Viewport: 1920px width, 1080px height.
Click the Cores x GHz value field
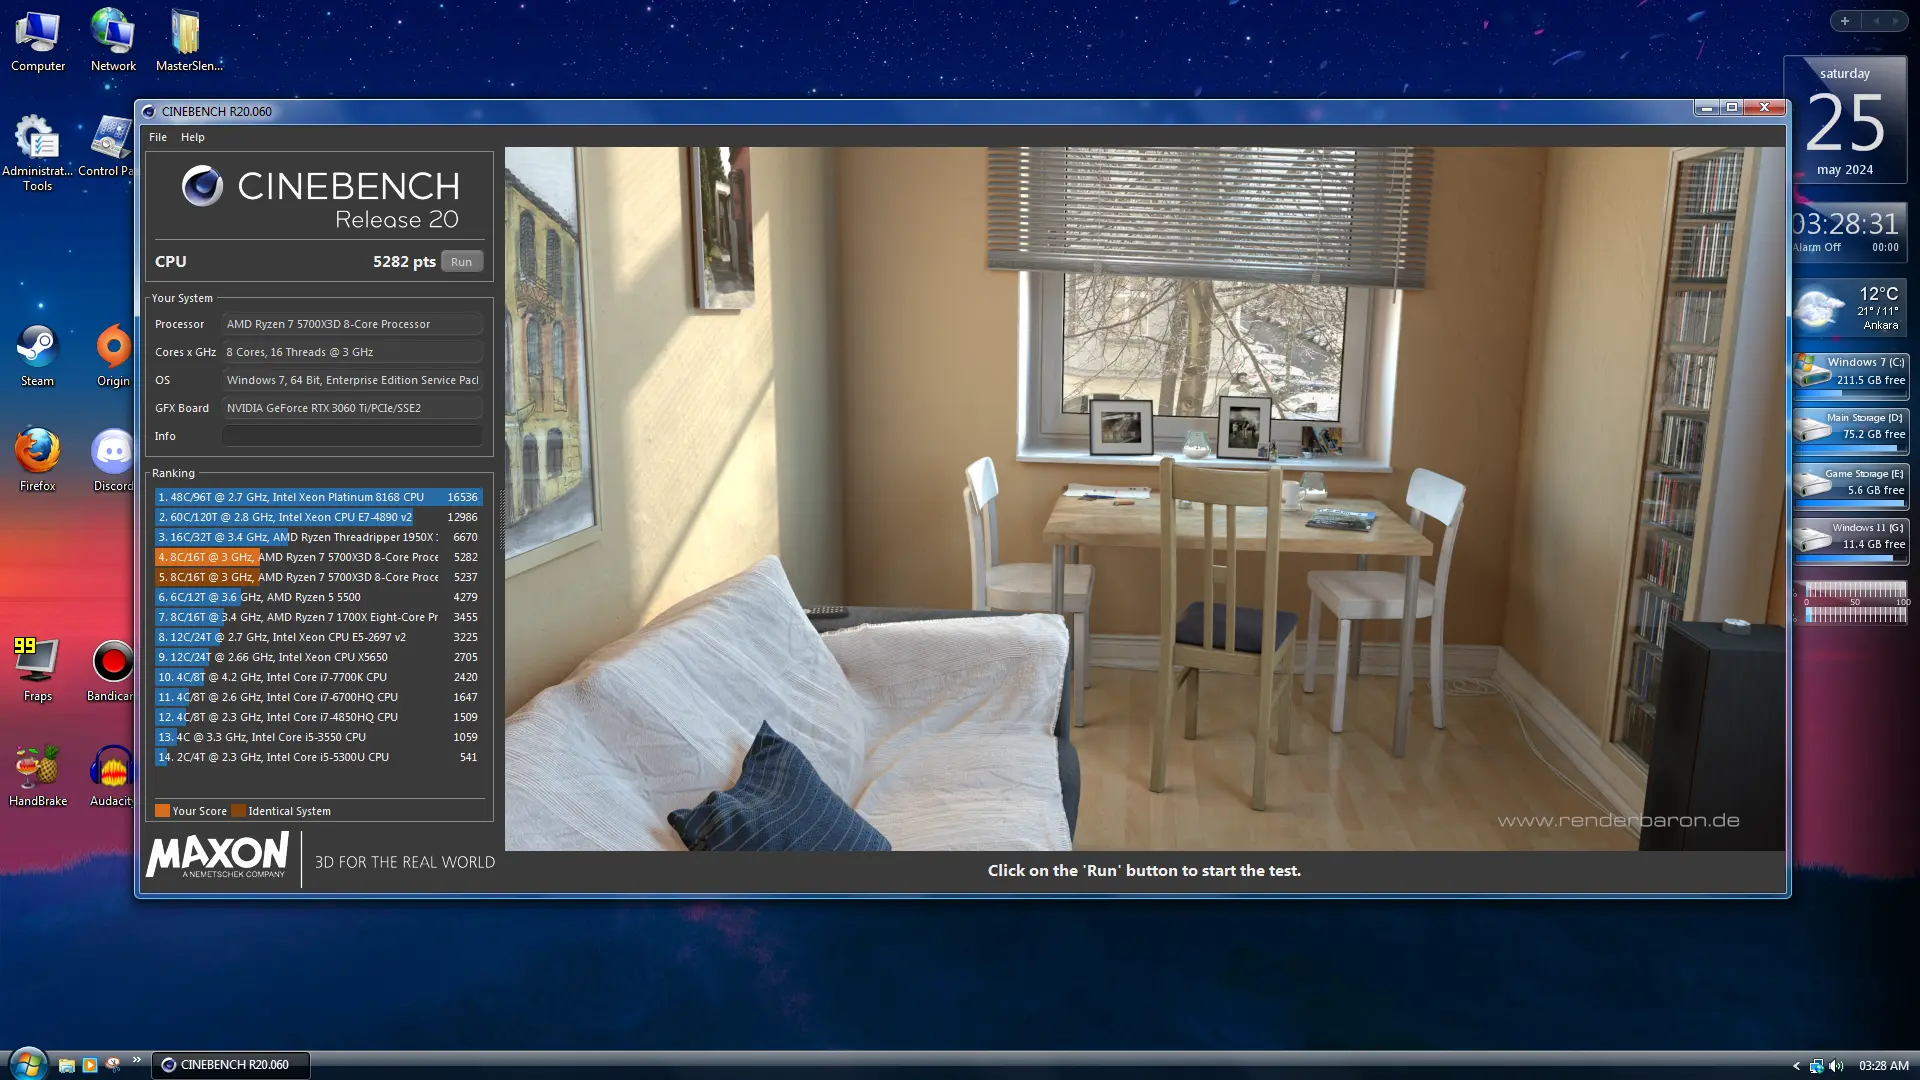pos(352,352)
